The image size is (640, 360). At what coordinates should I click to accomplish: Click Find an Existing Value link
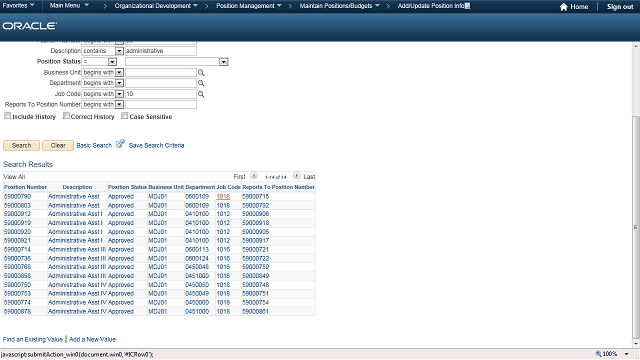point(33,339)
